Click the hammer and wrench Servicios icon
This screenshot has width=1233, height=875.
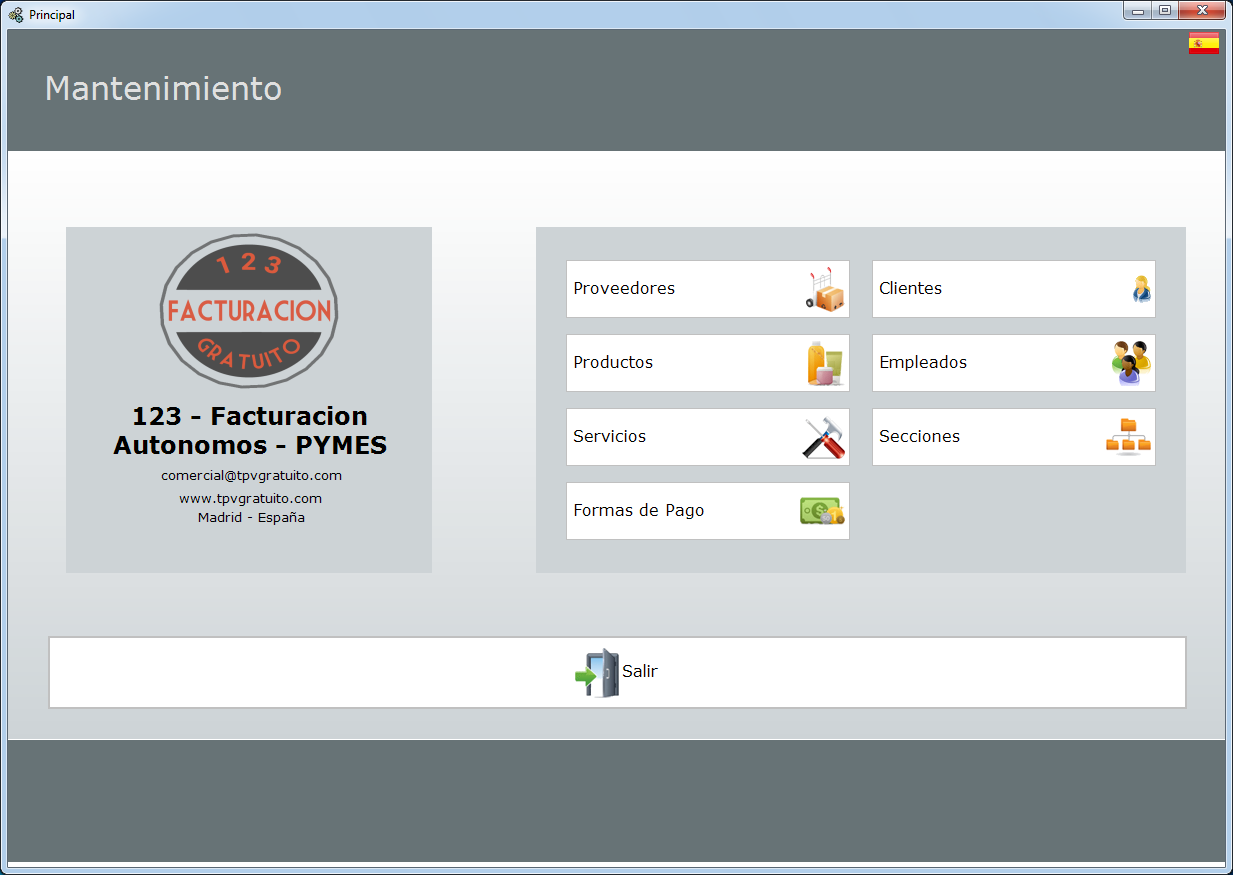(x=825, y=437)
